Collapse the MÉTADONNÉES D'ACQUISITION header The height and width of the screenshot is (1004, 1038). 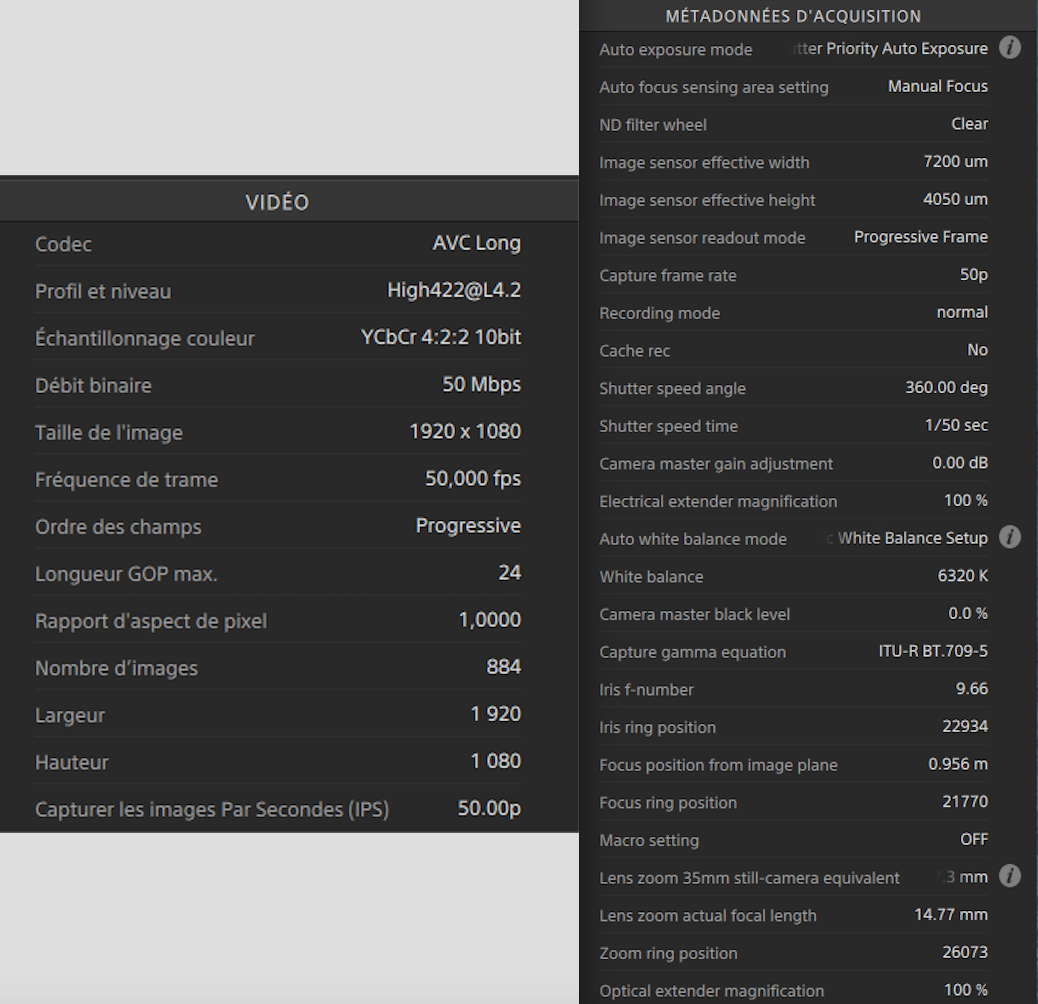pos(793,16)
